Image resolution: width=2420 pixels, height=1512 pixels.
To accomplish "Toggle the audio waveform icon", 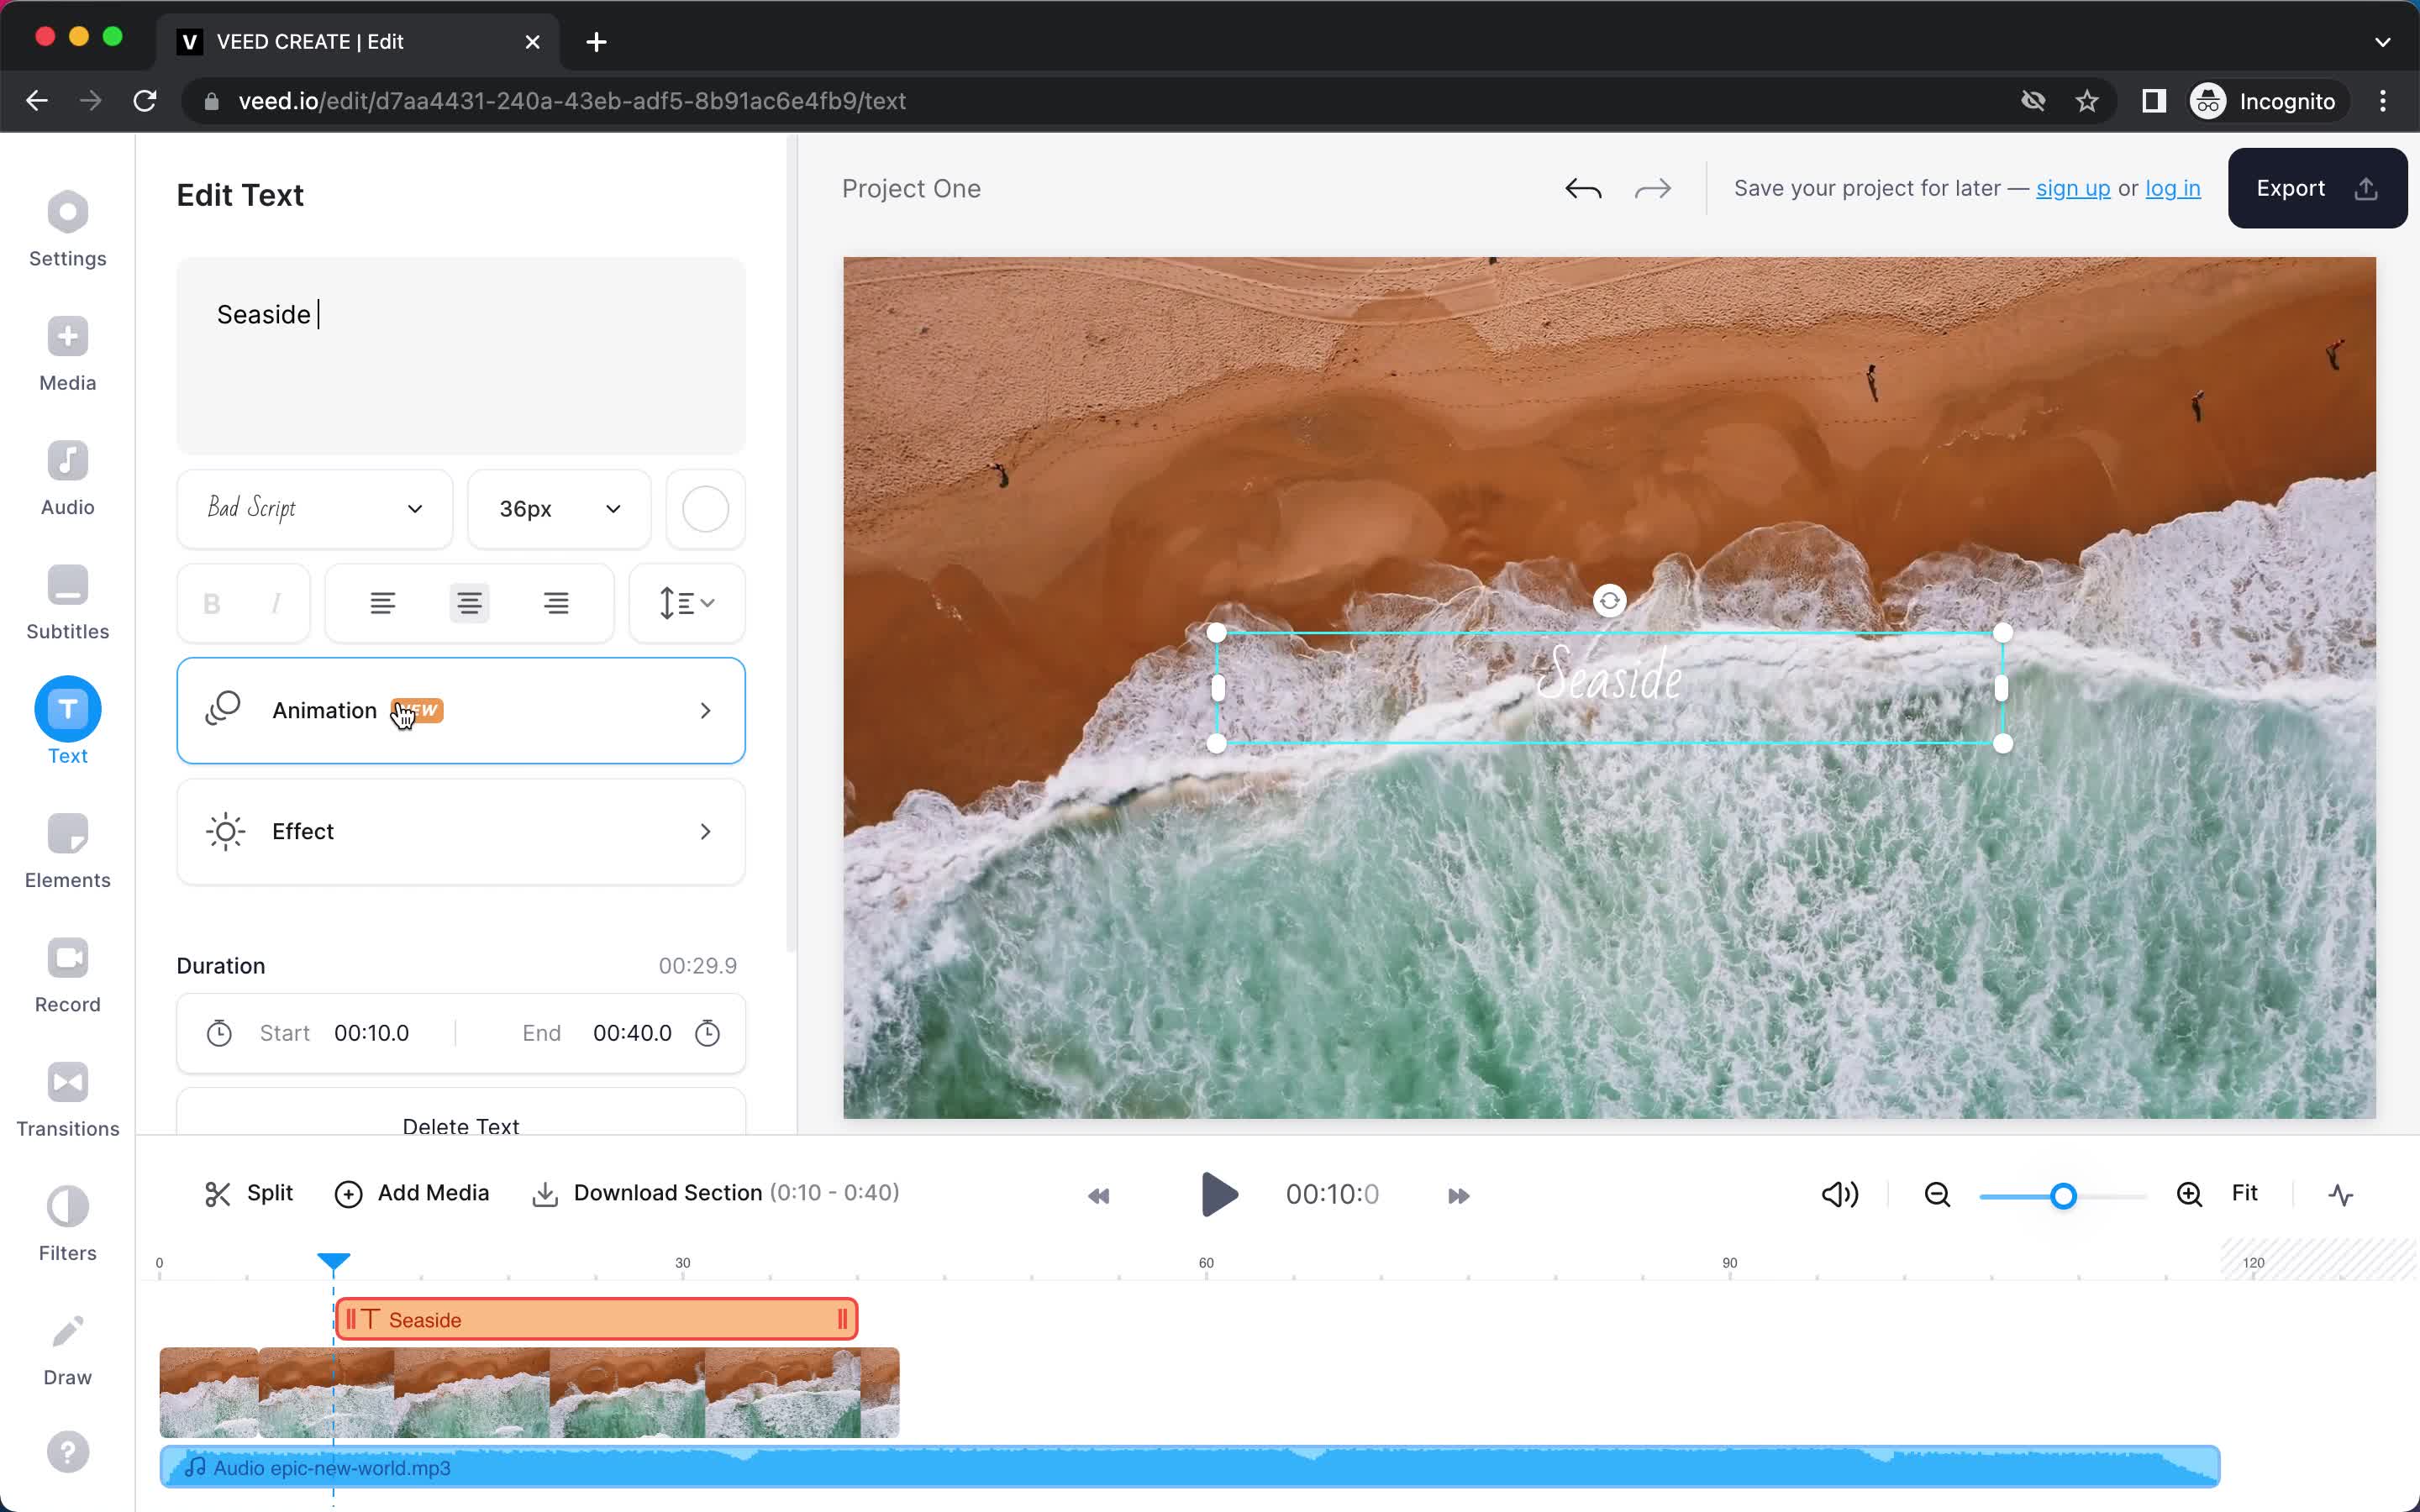I will (2340, 1194).
